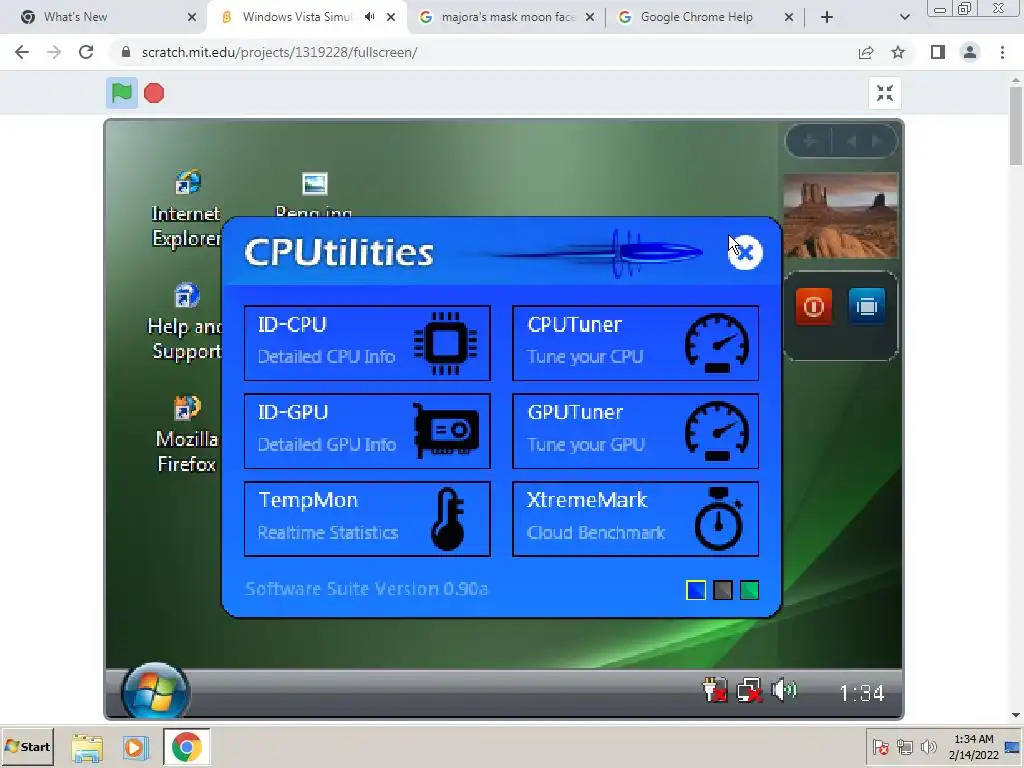Select the green theme color swatch
This screenshot has height=768, width=1024.
point(750,590)
